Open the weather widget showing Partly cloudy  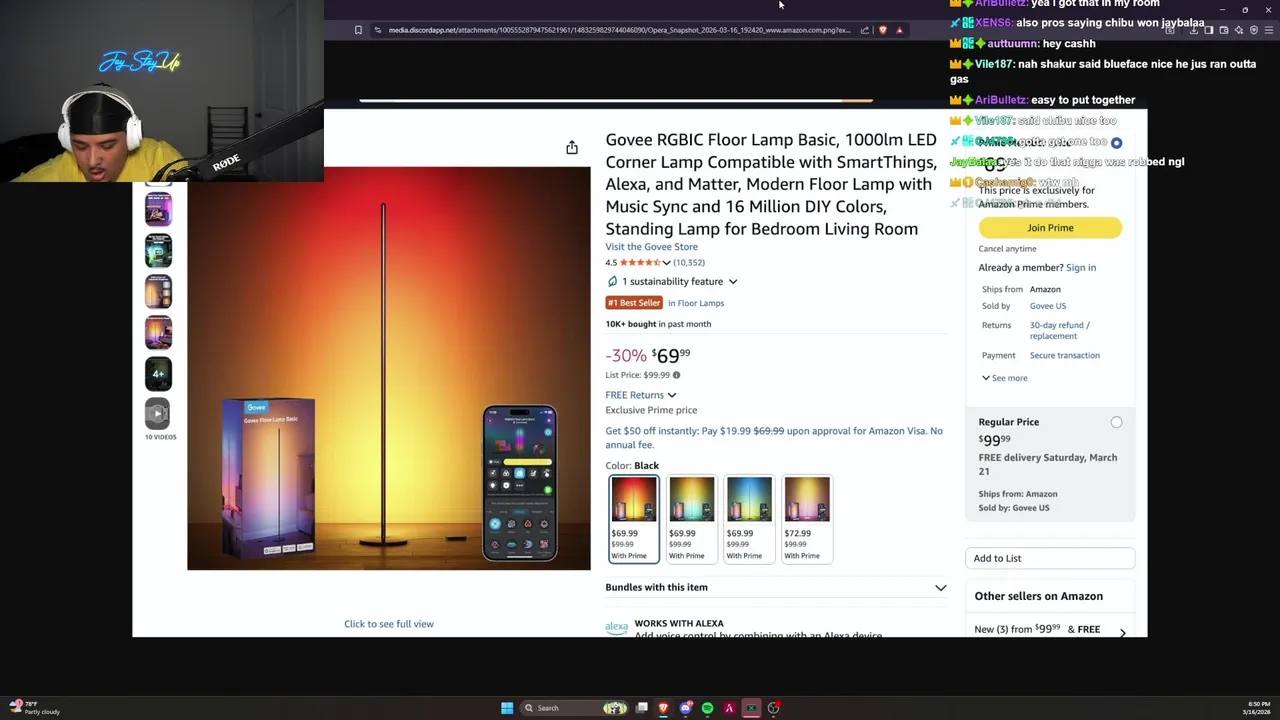35,708
